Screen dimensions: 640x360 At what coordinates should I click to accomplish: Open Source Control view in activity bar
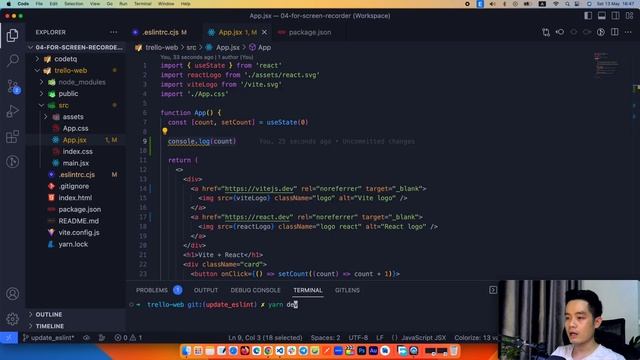click(13, 86)
